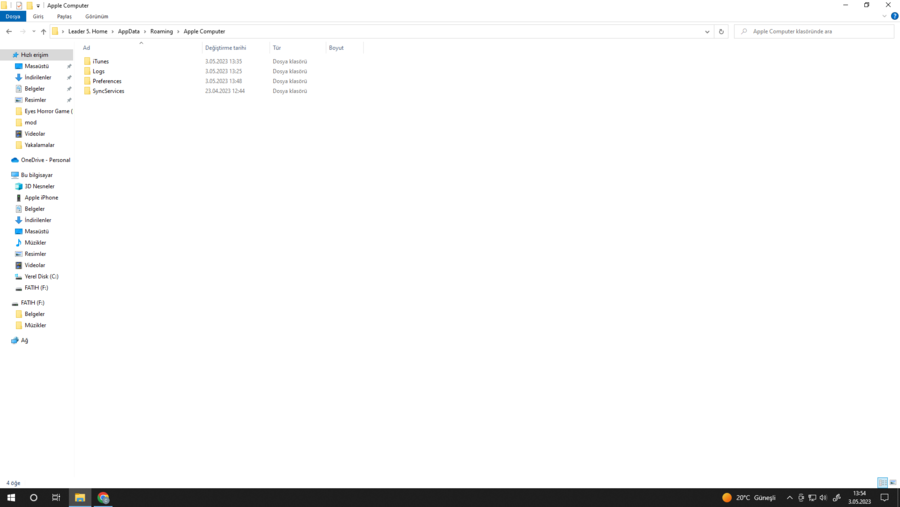
Task: Open Resimler under Hızlı erişim
Action: (x=35, y=100)
